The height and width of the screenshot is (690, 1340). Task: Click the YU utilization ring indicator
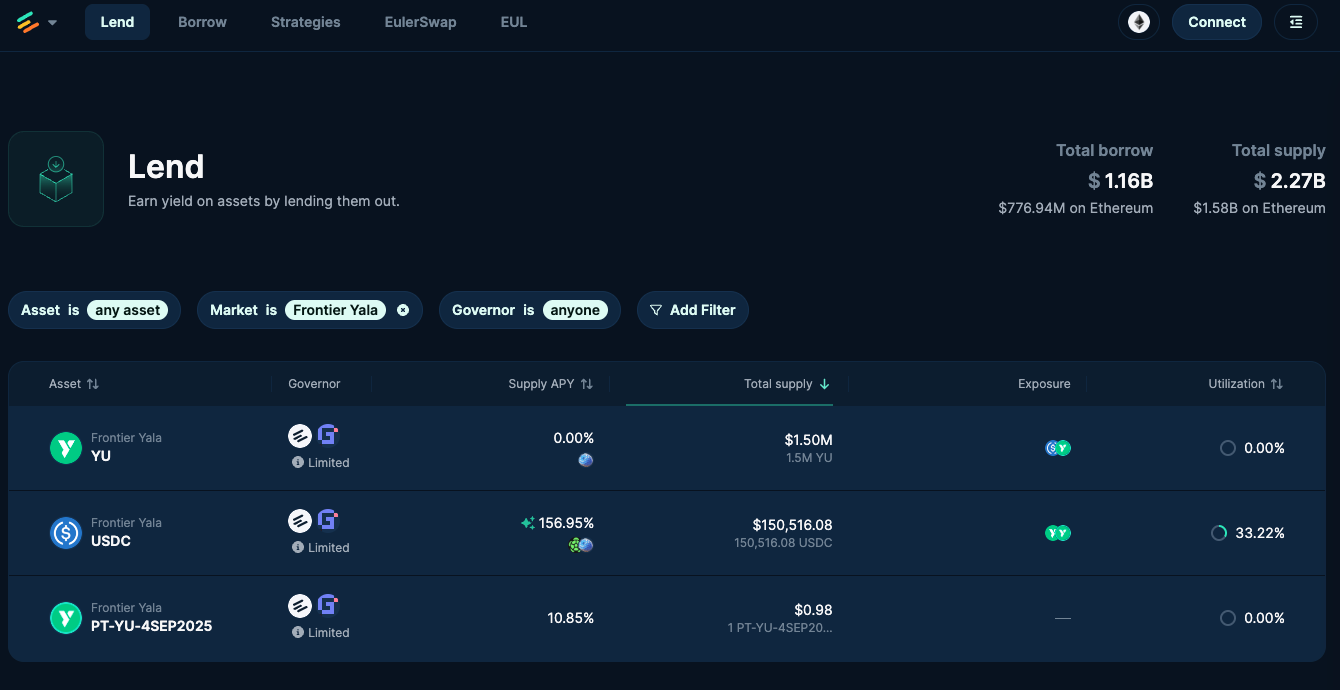[x=1228, y=448]
